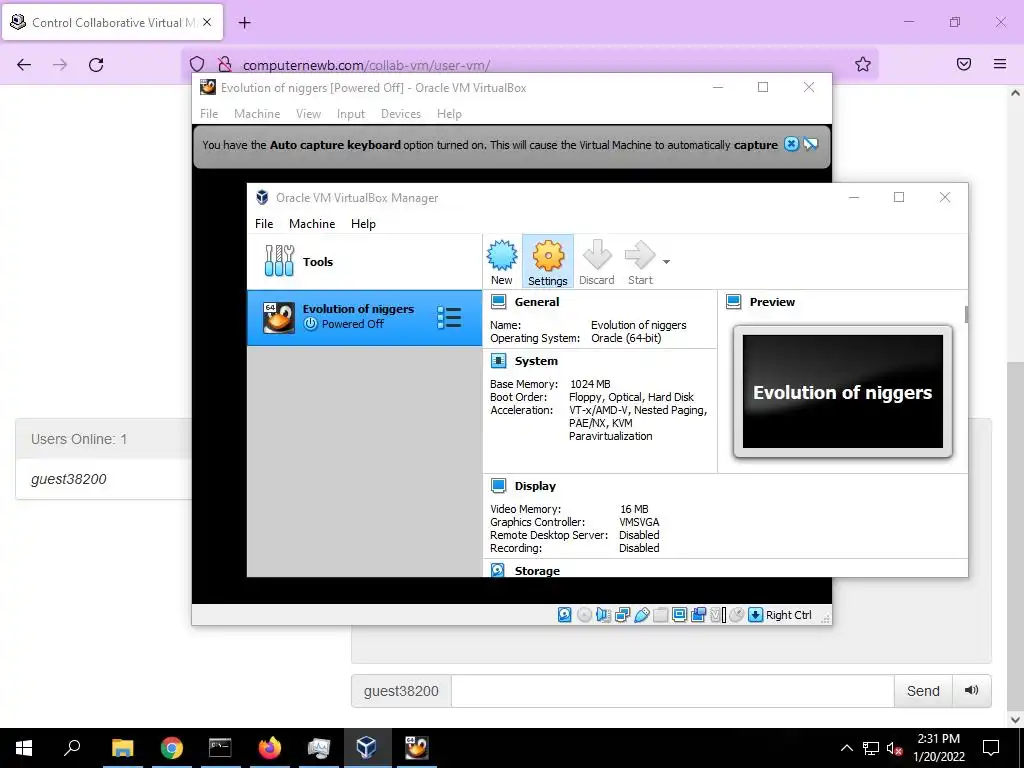
Task: Click the System section title
Action: (x=536, y=360)
